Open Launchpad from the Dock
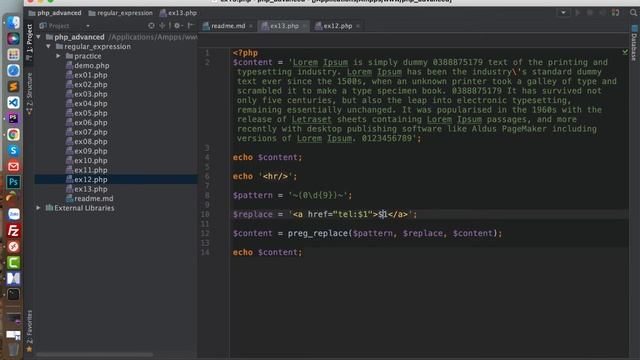The width and height of the screenshot is (640, 360). pos(13,54)
